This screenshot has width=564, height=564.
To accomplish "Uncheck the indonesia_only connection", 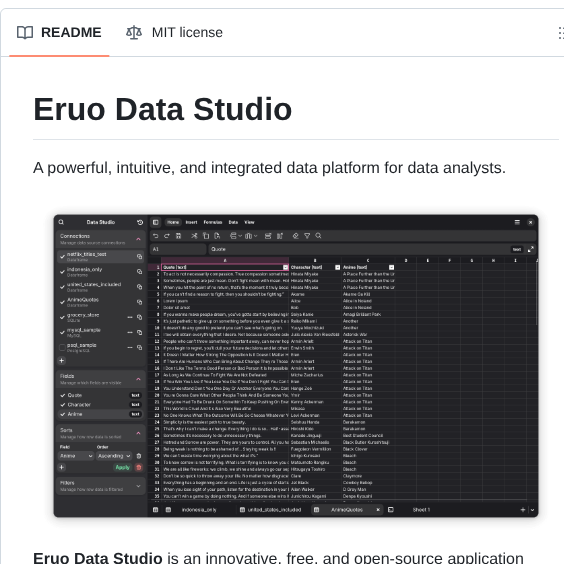I will (x=62, y=272).
